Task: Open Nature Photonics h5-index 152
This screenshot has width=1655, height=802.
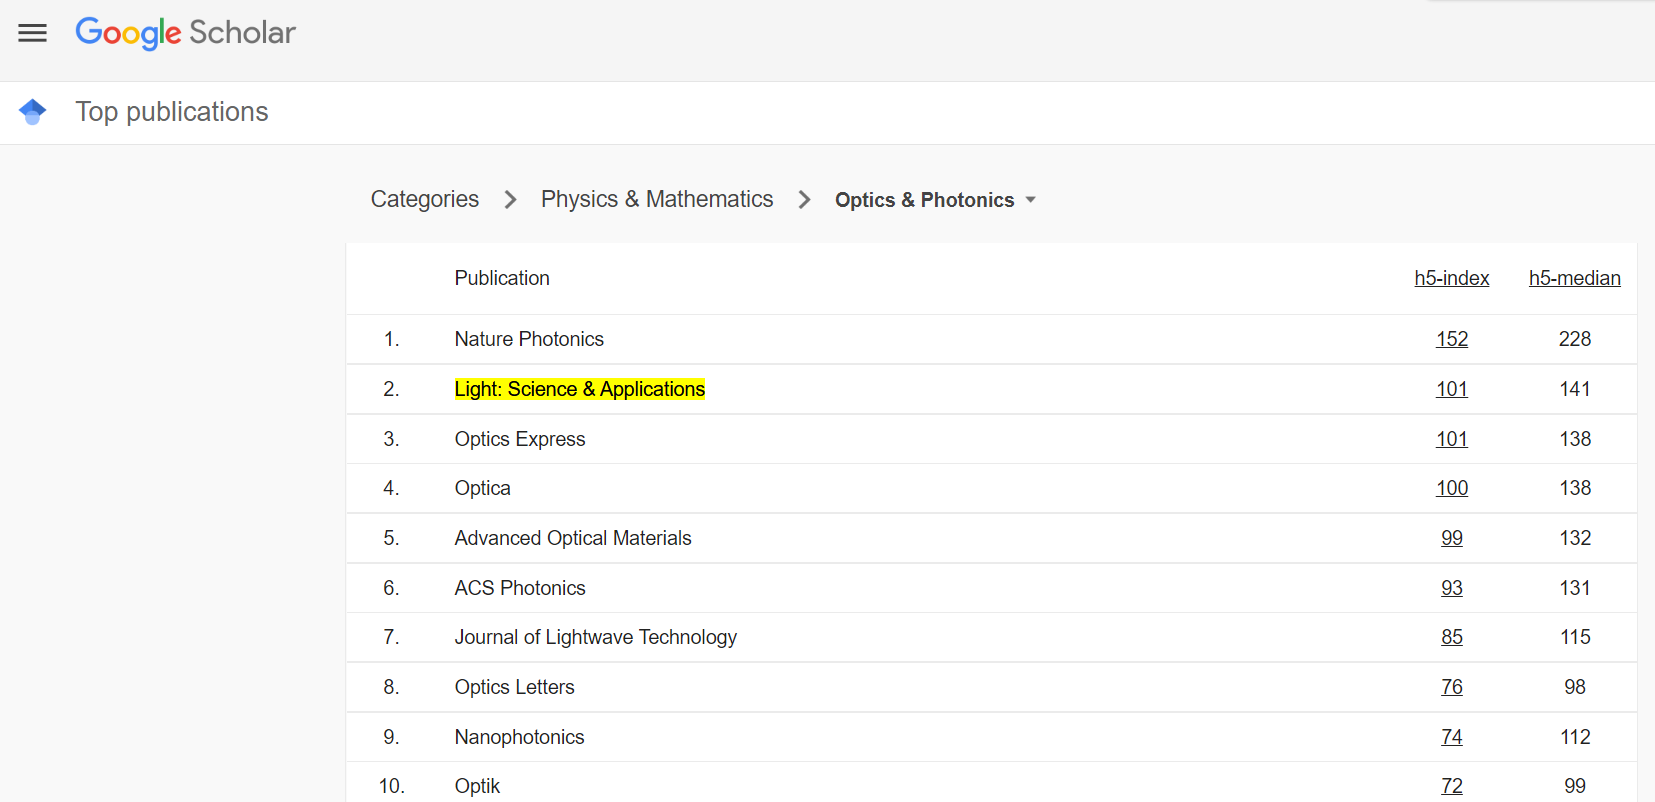Action: point(1451,339)
